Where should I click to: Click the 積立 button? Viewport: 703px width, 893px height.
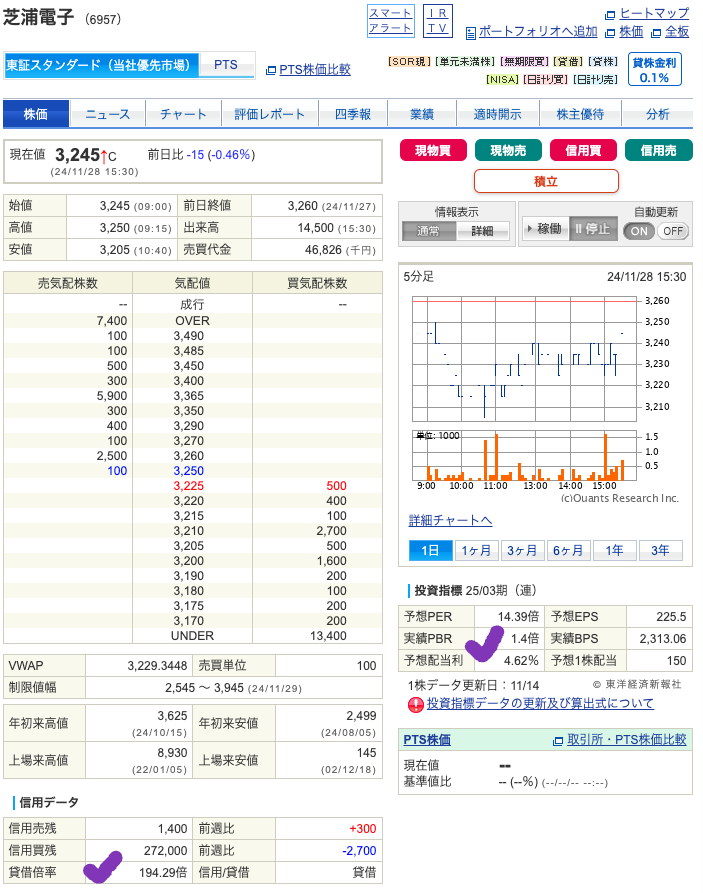point(546,181)
